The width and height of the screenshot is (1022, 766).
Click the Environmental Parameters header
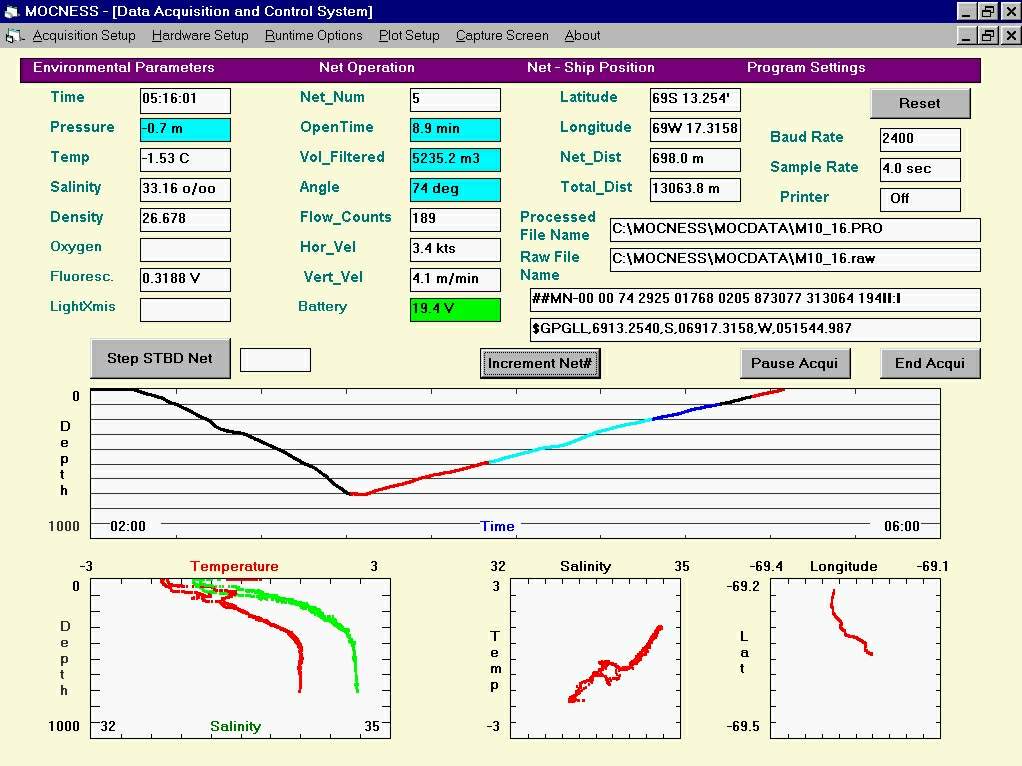click(123, 68)
